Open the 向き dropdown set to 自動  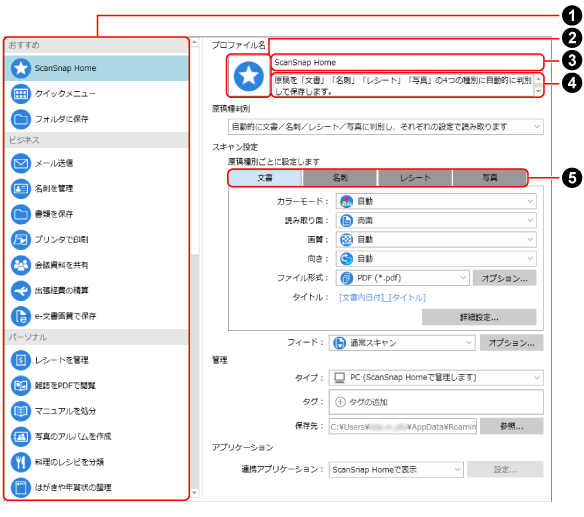tap(436, 258)
